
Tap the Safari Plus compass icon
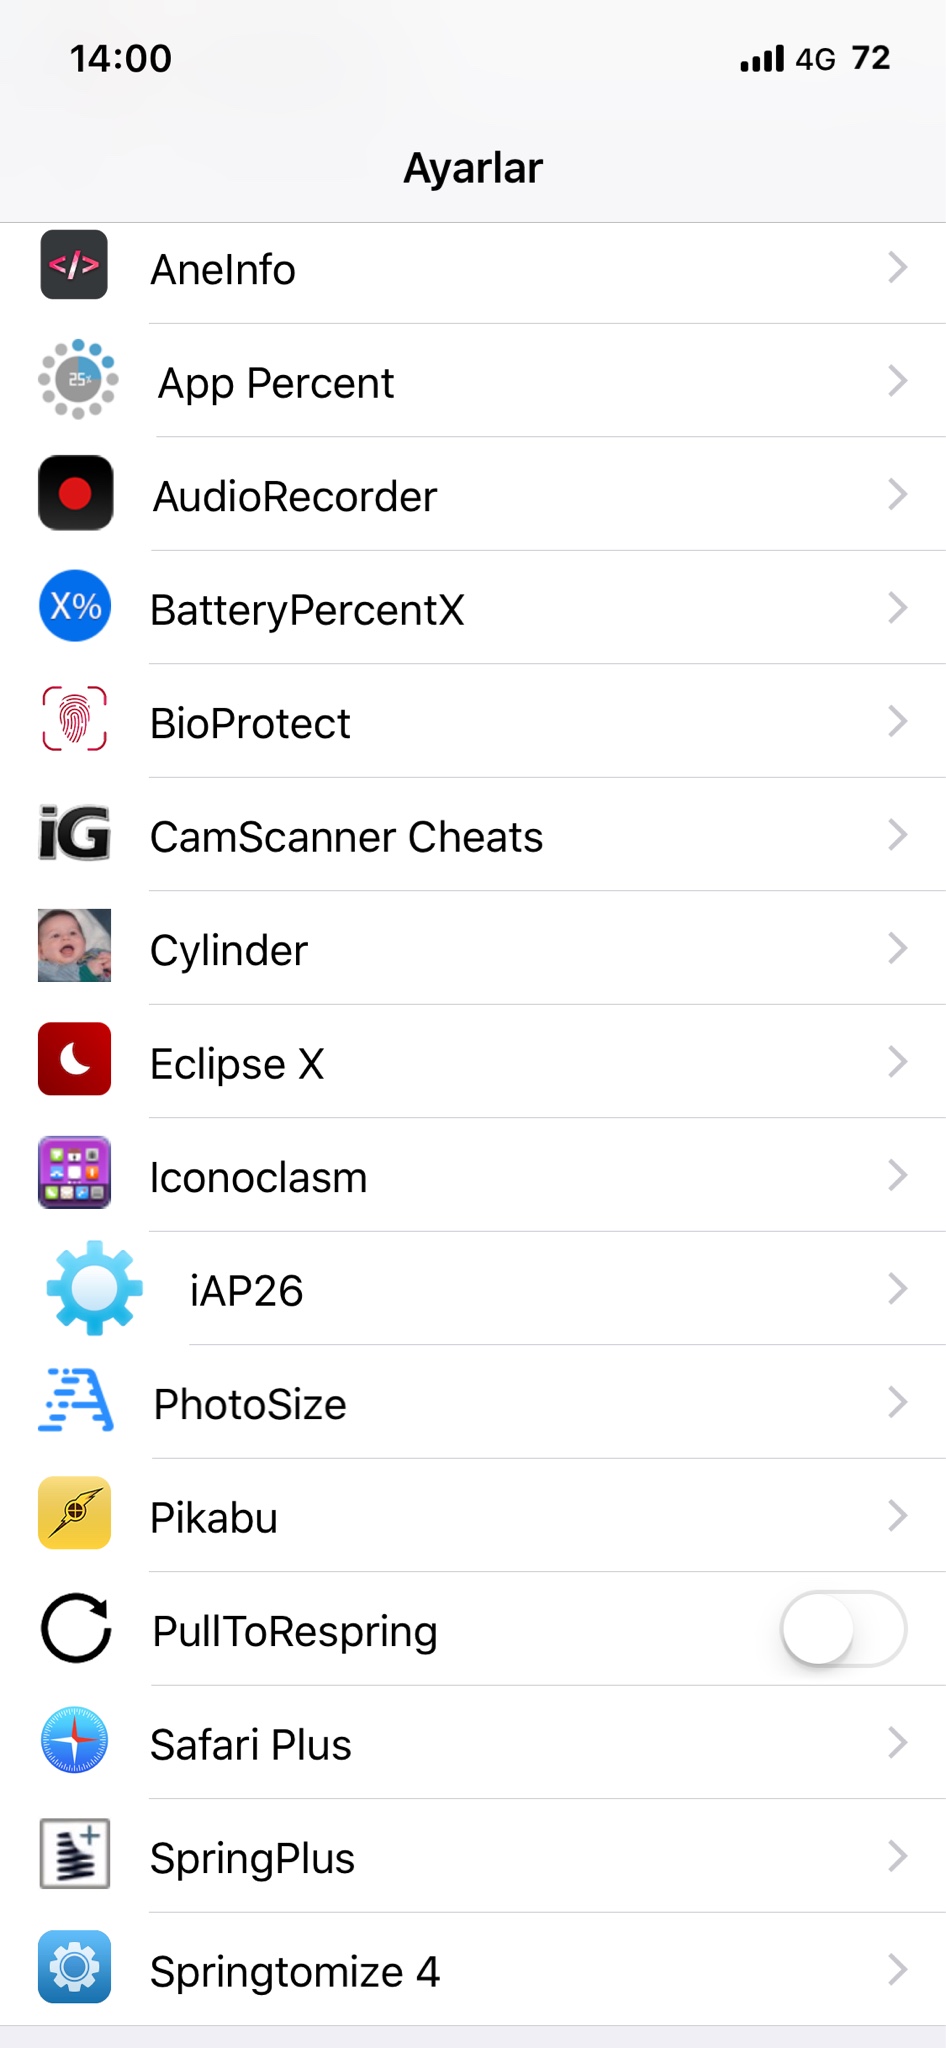tap(75, 1741)
